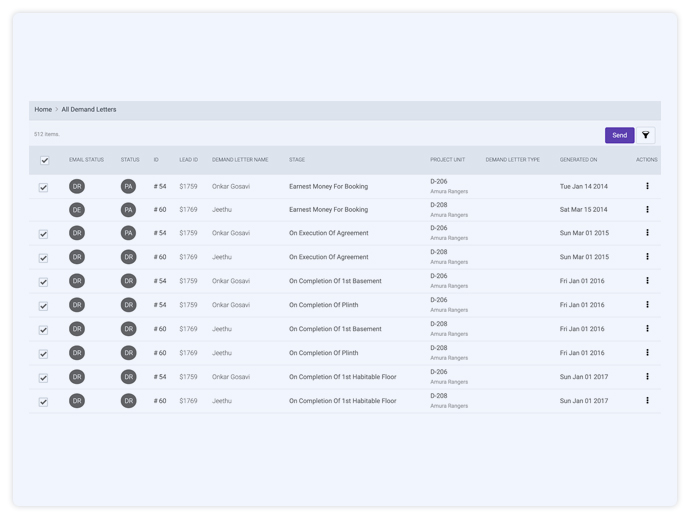689x517 pixels.
Task: Click PA status badge in #54 Earnest Money row
Action: tap(128, 186)
